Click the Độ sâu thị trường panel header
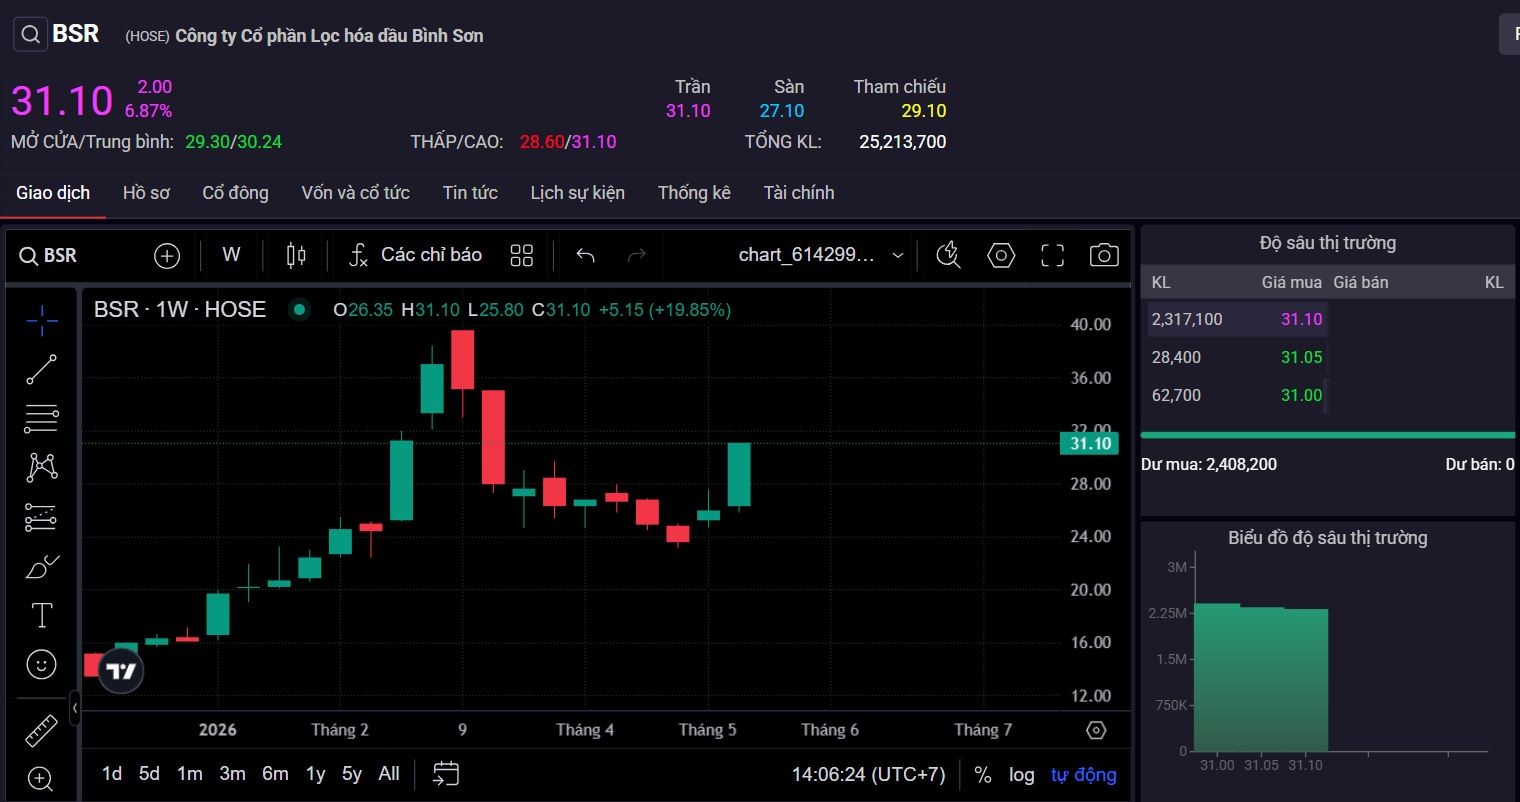The height and width of the screenshot is (802, 1520). click(1327, 243)
